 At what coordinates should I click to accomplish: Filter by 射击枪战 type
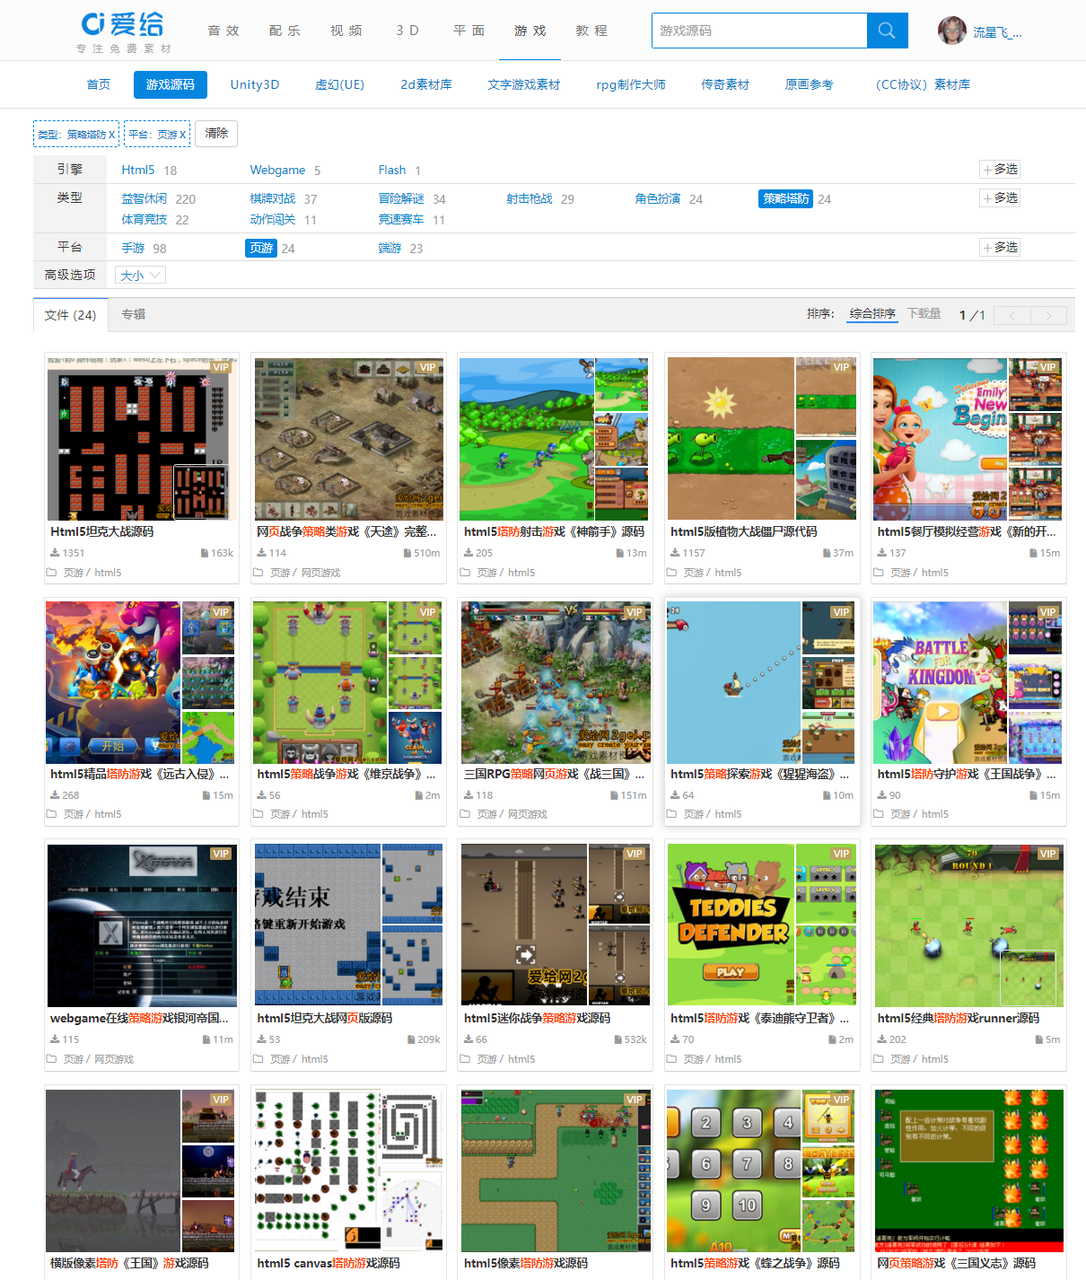[x=529, y=199]
